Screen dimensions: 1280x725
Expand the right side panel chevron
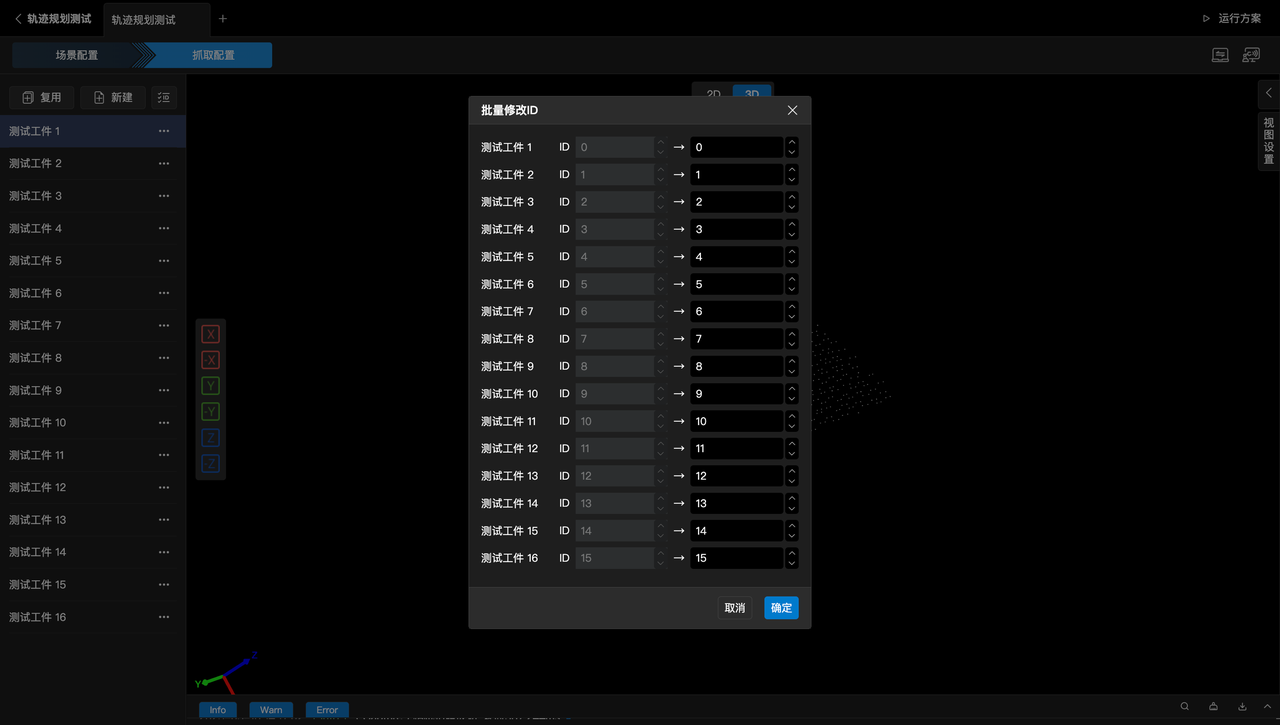point(1268,93)
